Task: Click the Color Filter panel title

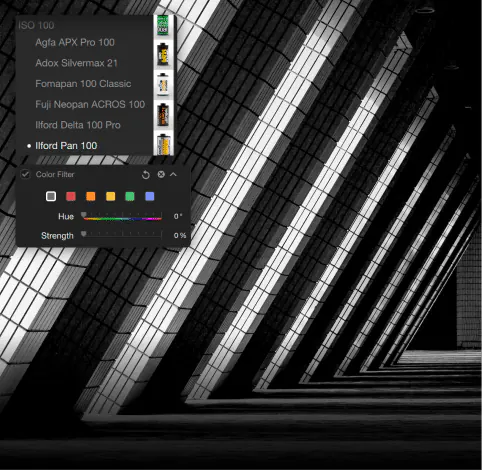Action: click(55, 174)
